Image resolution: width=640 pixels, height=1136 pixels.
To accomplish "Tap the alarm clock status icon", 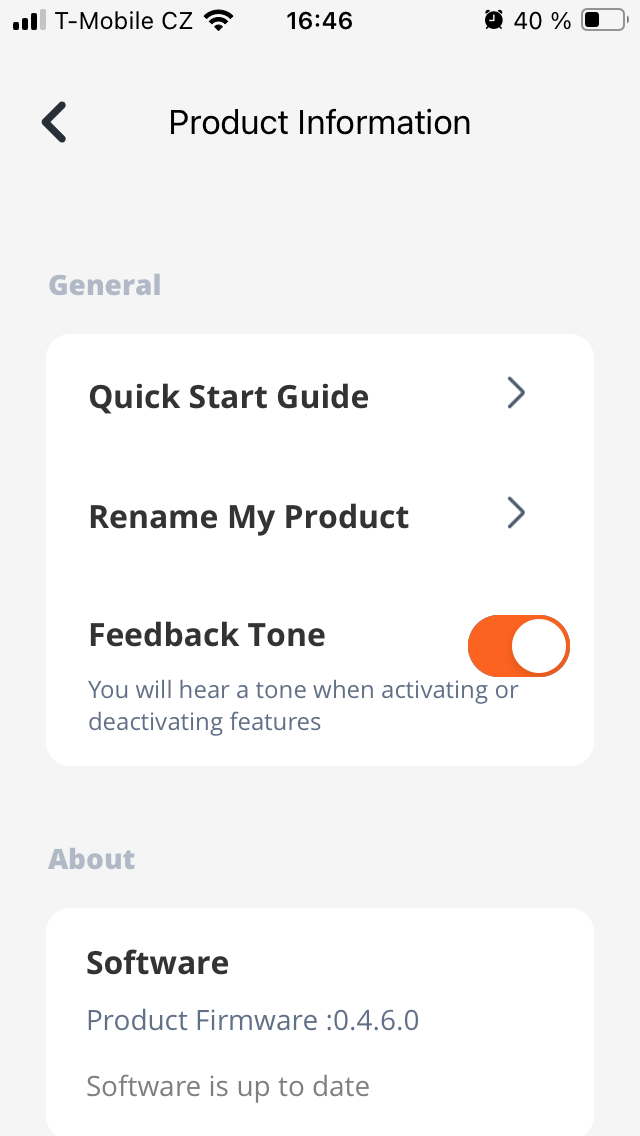I will (493, 20).
